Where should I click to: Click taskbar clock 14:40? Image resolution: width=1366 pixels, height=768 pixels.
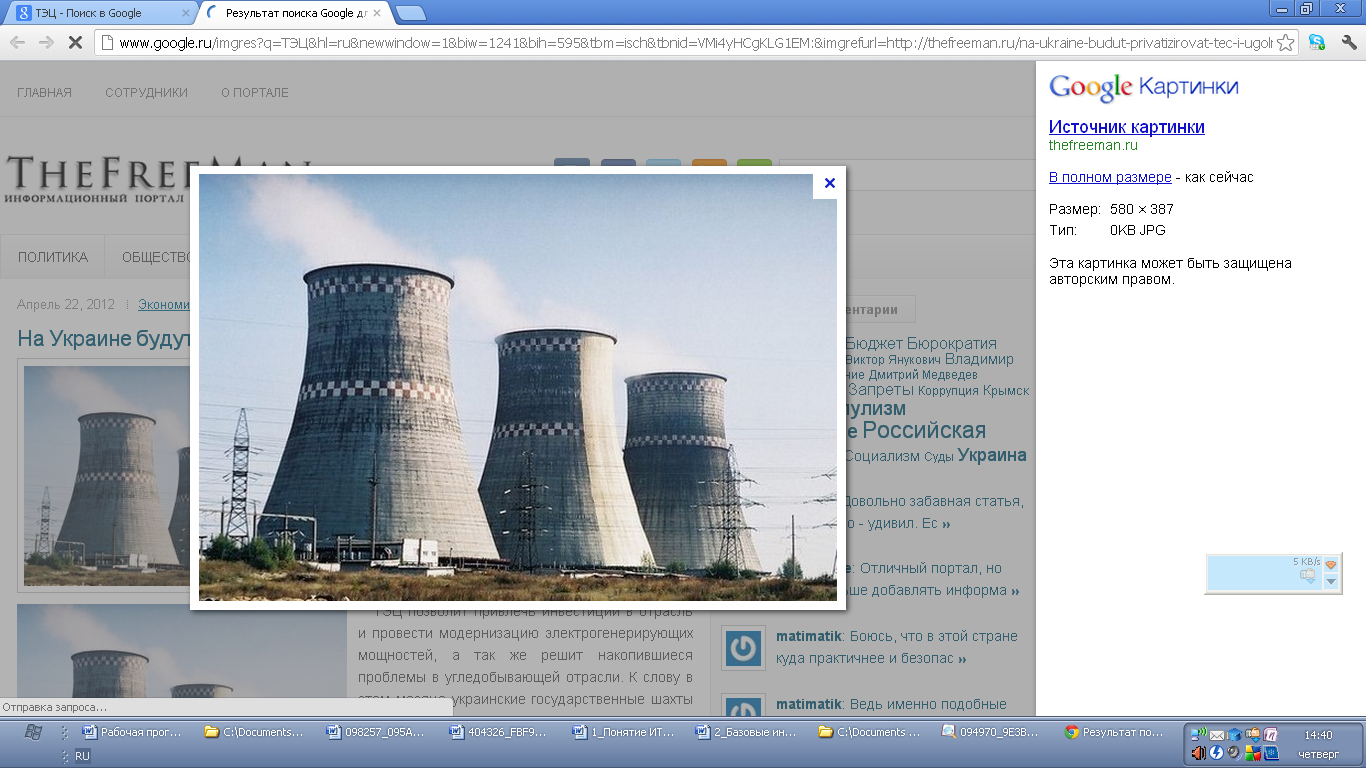tap(1318, 735)
